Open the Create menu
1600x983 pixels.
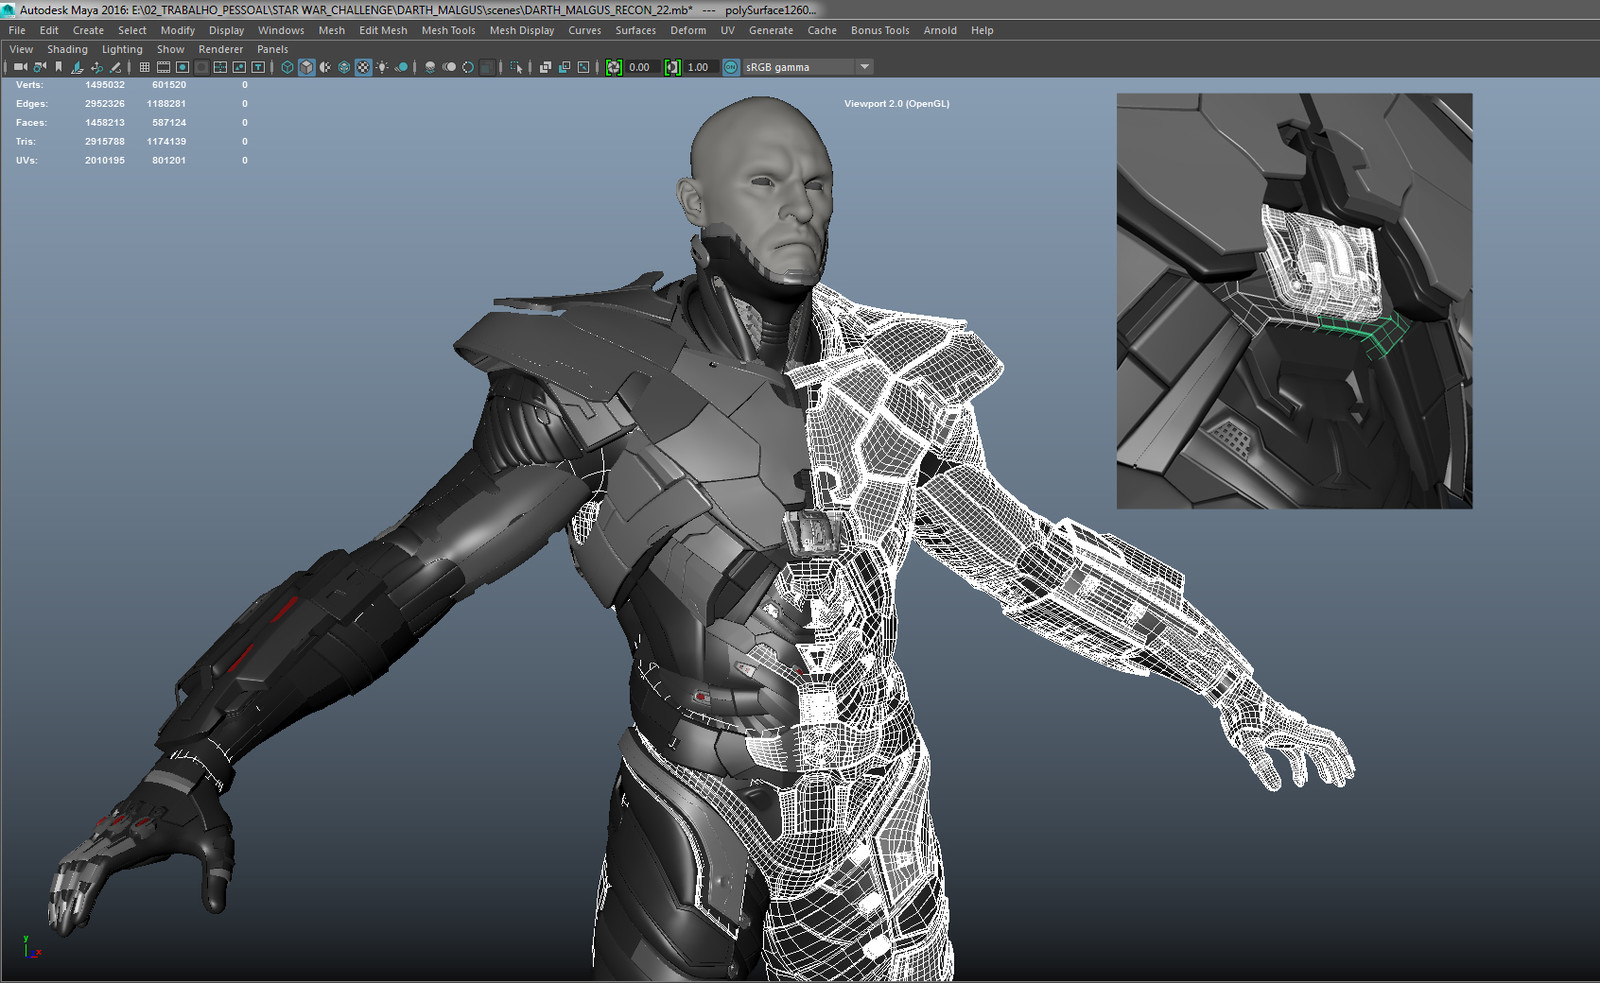point(88,30)
